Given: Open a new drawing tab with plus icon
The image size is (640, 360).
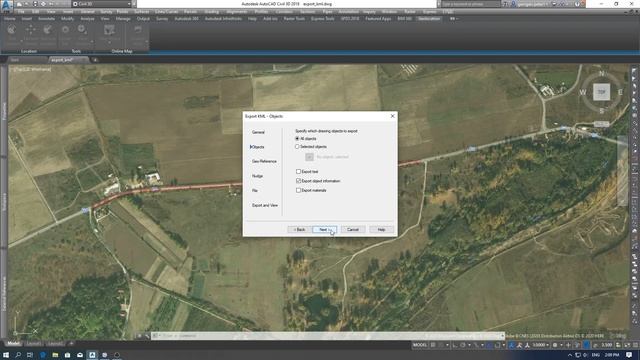Looking at the screenshot, I should [95, 60].
